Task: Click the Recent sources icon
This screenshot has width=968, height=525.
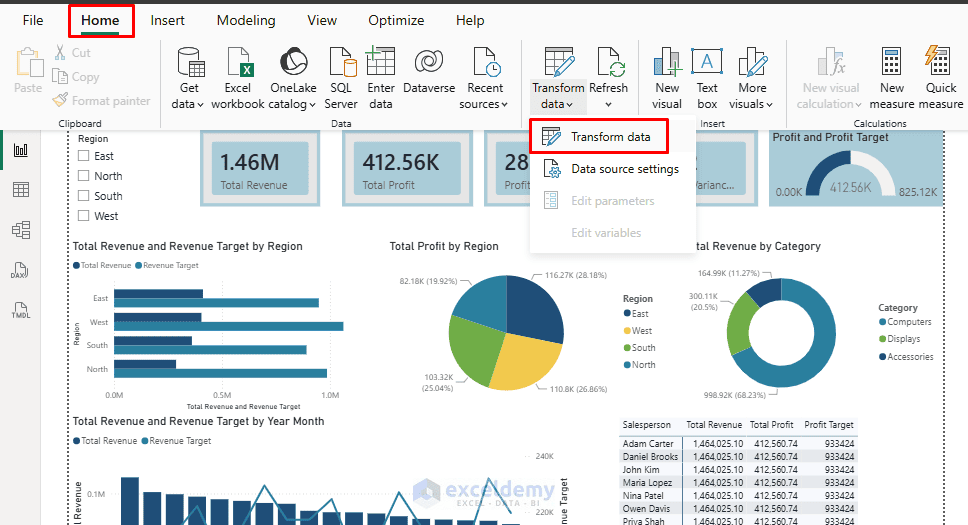Action: pyautogui.click(x=486, y=62)
